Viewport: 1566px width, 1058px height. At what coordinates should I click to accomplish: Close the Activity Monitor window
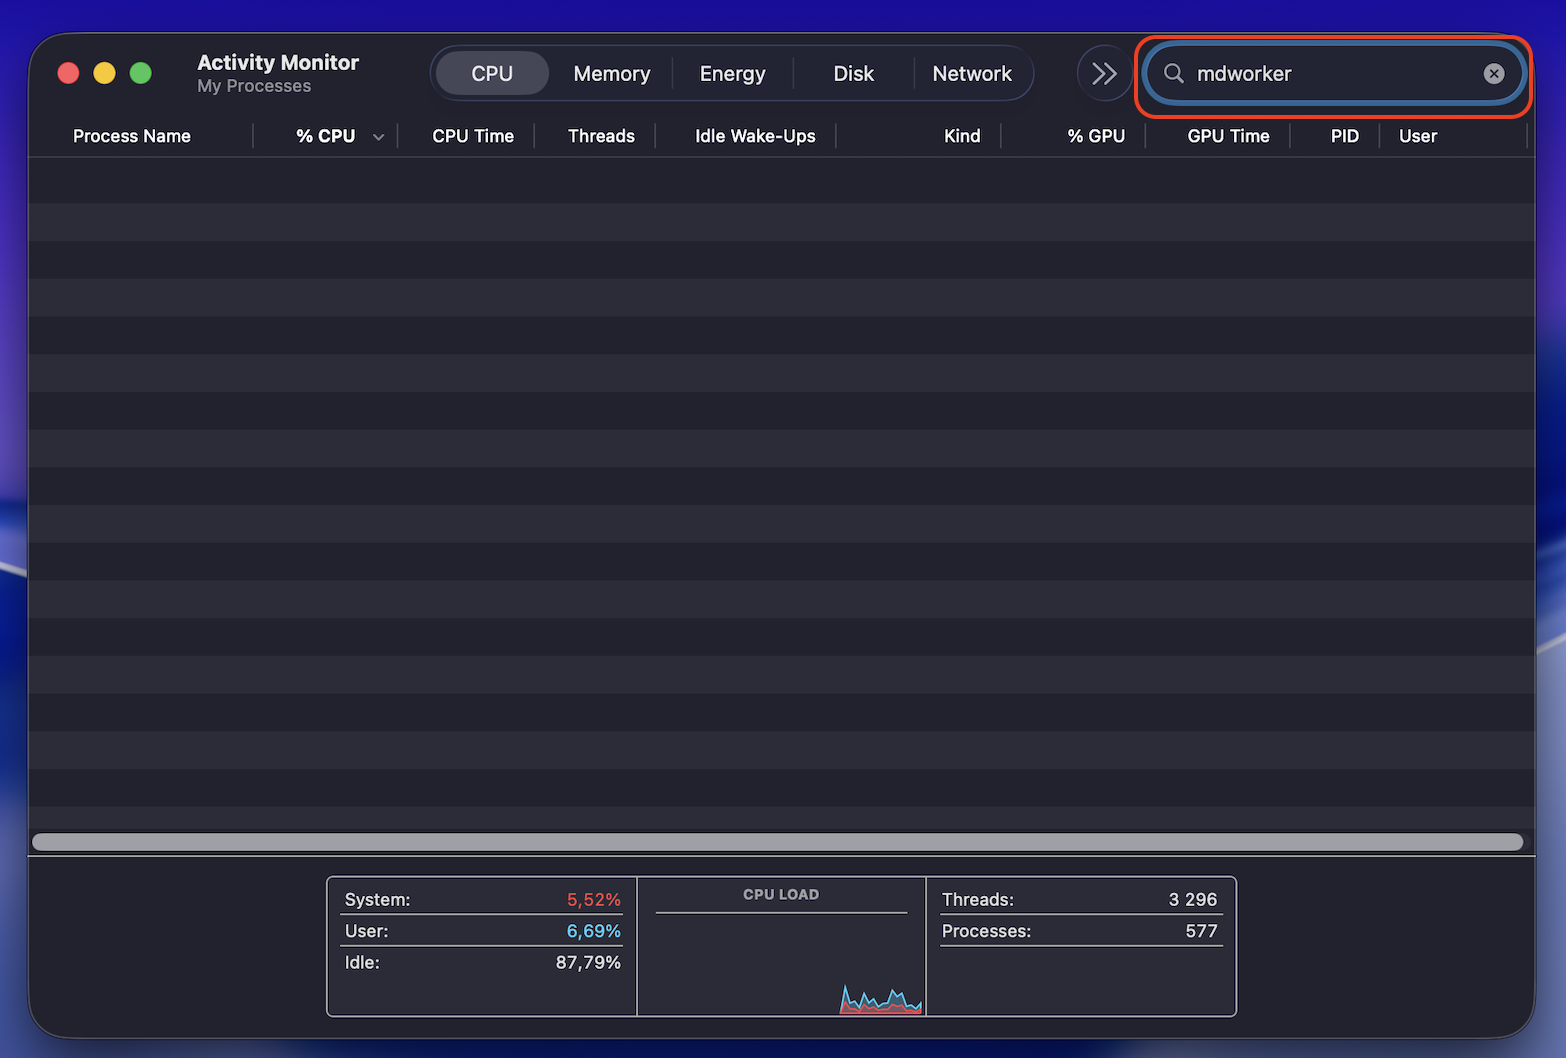coord(68,73)
